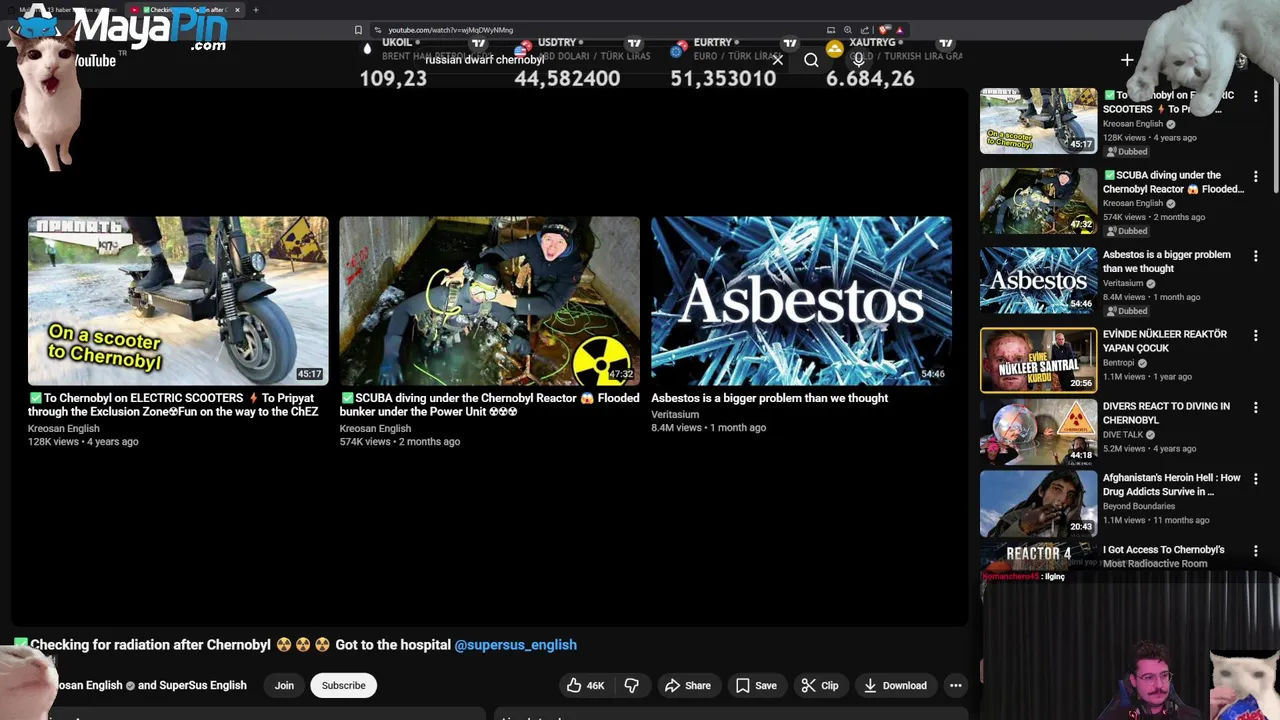
Task: Open sidebar Asbestos thumbnail 54:46
Action: (x=1038, y=280)
